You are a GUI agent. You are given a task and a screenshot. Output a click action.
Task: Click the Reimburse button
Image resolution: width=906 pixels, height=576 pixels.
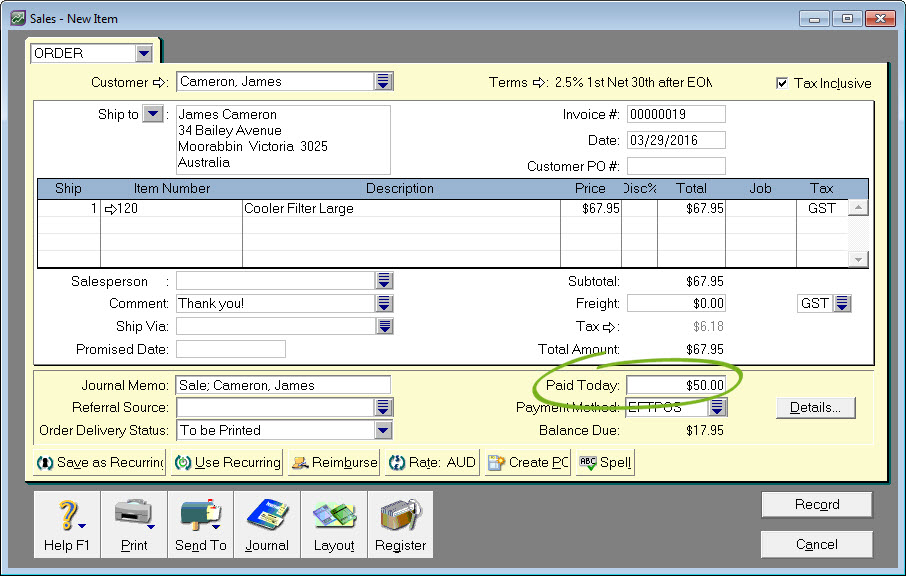point(334,463)
